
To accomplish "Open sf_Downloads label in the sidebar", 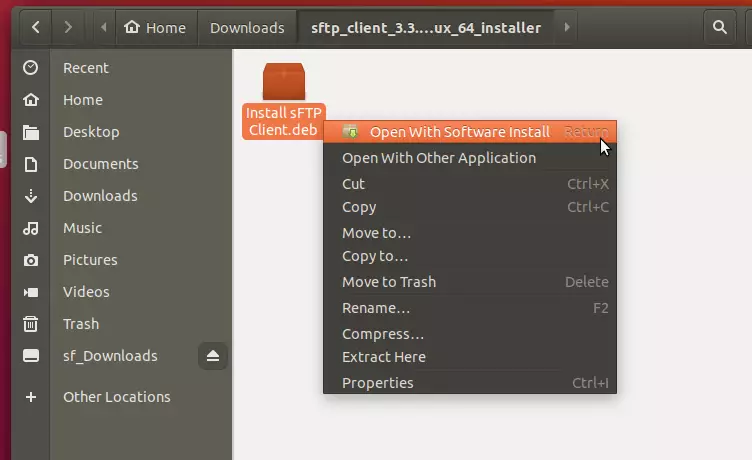I will tap(110, 356).
